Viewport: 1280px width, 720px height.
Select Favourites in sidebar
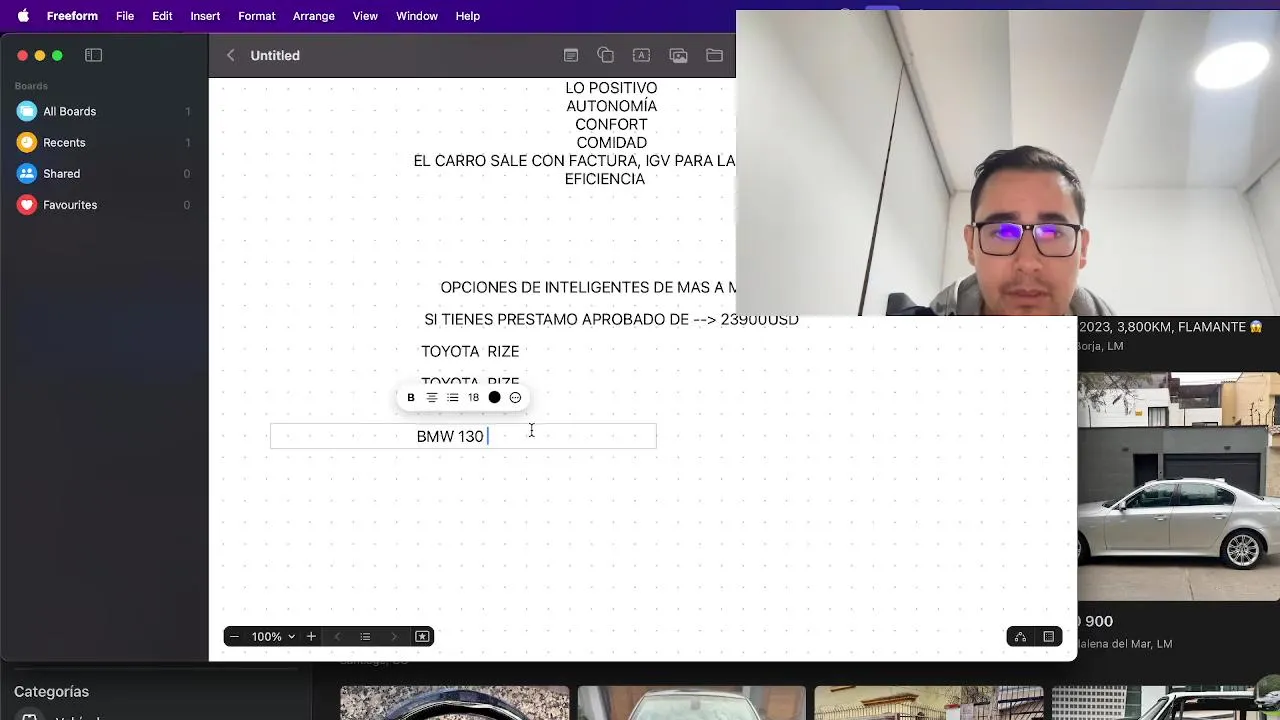pyautogui.click(x=104, y=205)
